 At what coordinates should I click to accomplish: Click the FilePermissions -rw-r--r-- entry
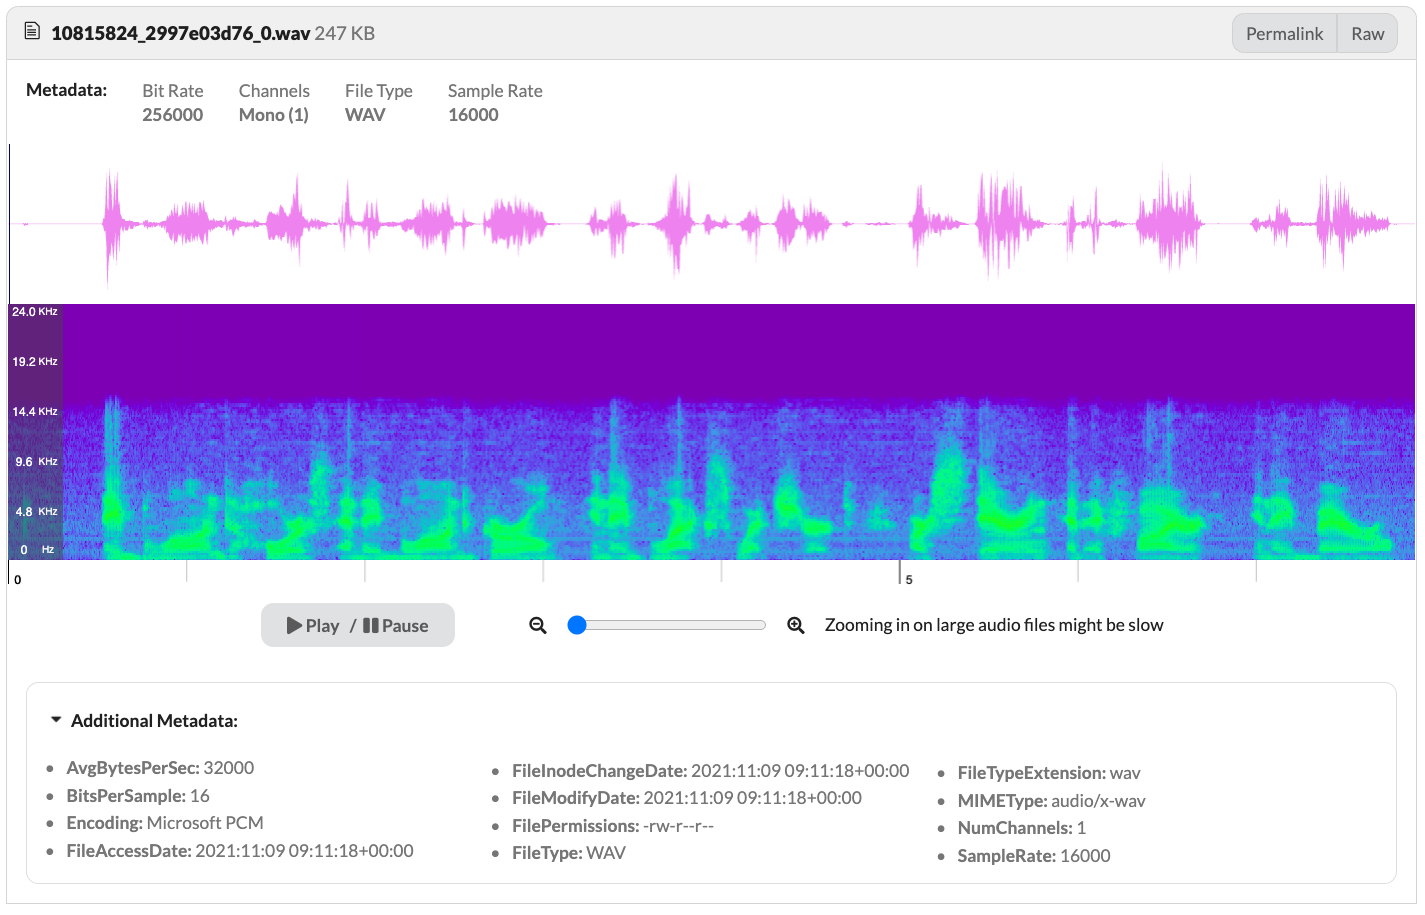point(612,826)
